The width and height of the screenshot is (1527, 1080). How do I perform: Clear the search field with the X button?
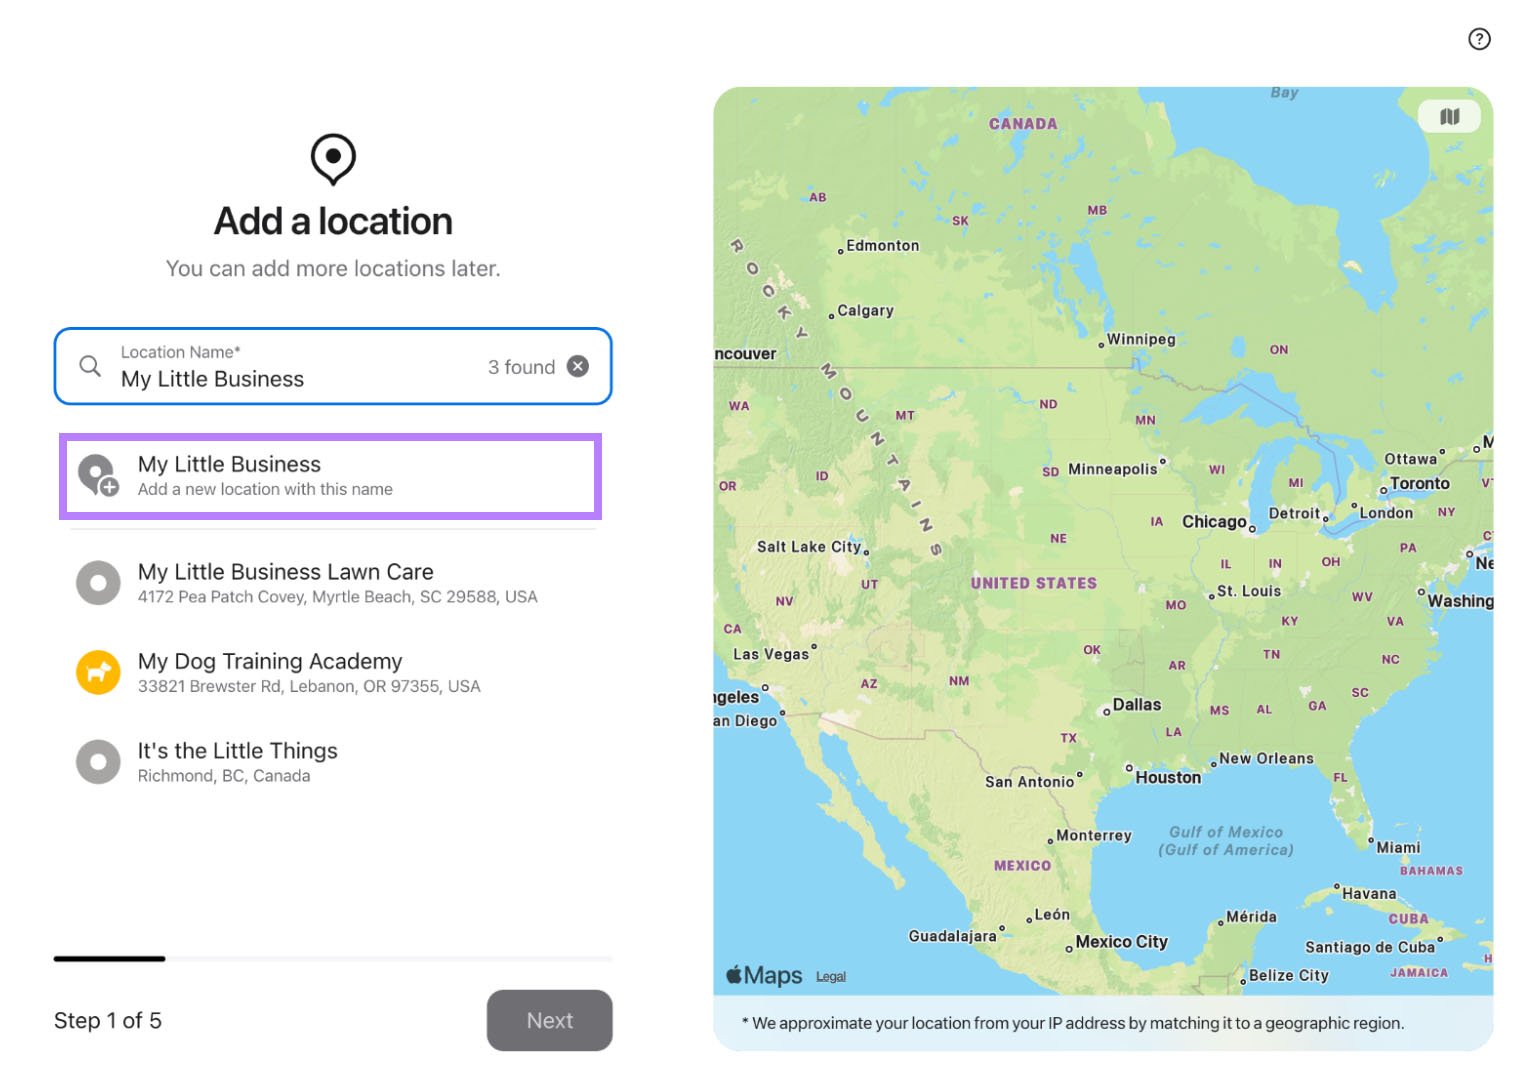pyautogui.click(x=578, y=366)
